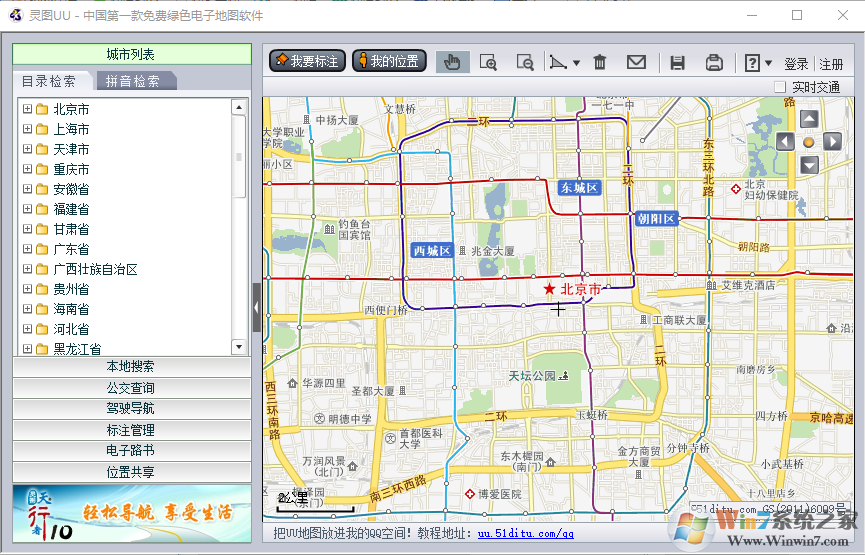Click the zoom out magnifier tool

(x=524, y=62)
